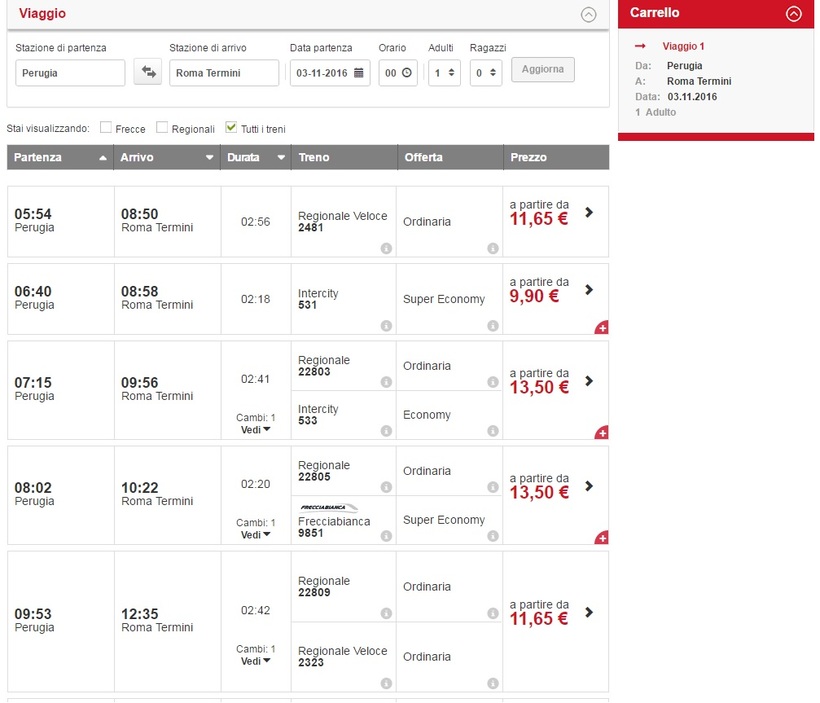Uncheck the Tutti i treni checkbox

pyautogui.click(x=231, y=128)
